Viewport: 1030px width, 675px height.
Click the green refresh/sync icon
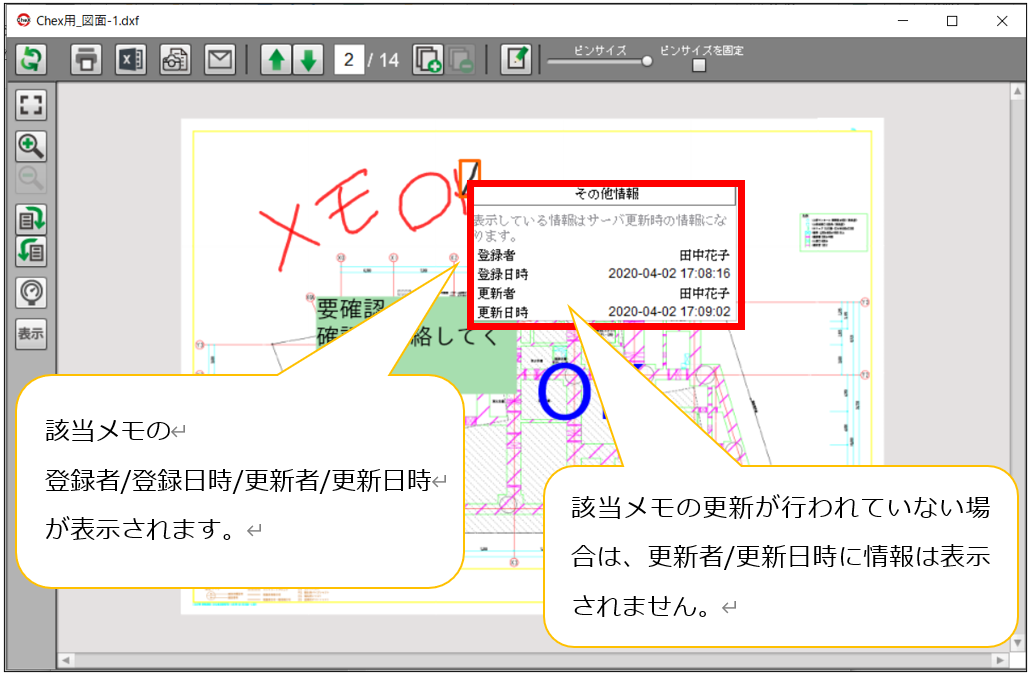coord(30,59)
